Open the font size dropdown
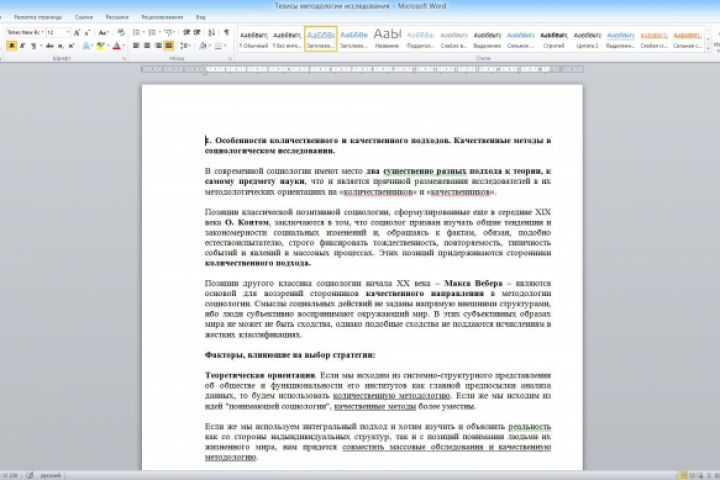This screenshot has width=720, height=480. (68, 33)
